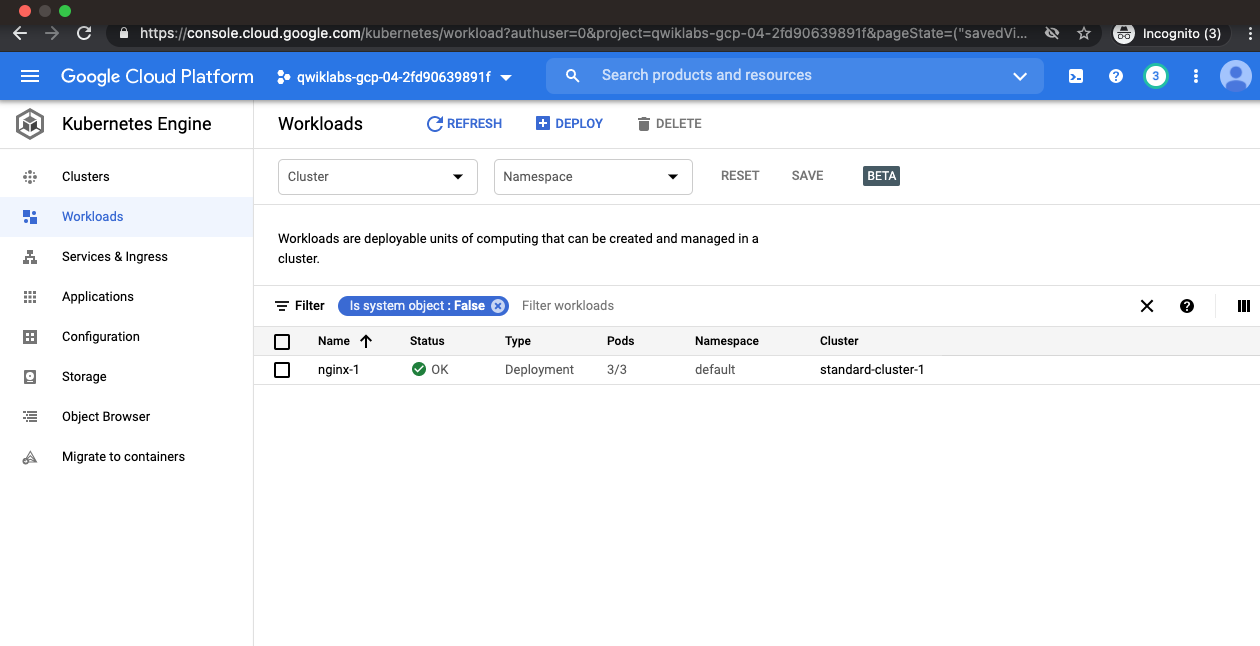Click the green OK status icon for nginx-1
The height and width of the screenshot is (646, 1260).
pyautogui.click(x=419, y=370)
